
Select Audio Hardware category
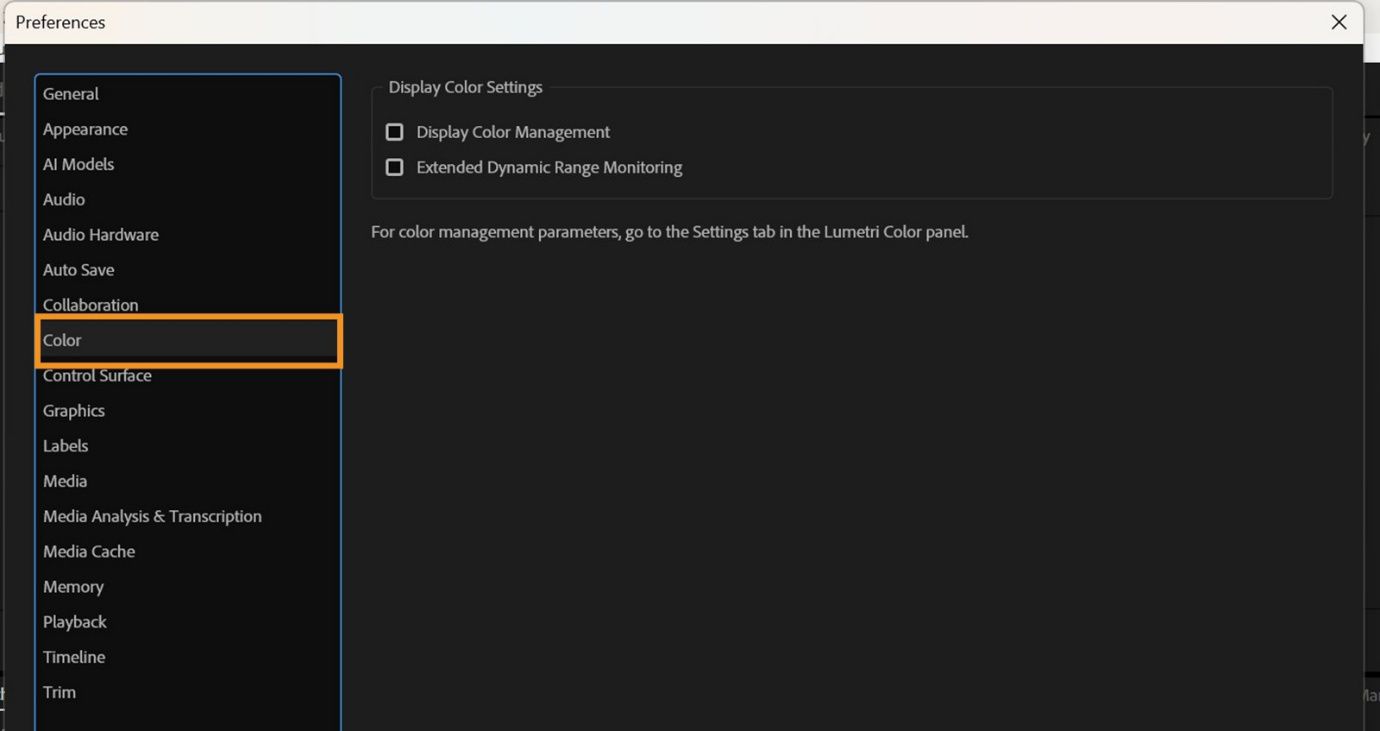[100, 234]
